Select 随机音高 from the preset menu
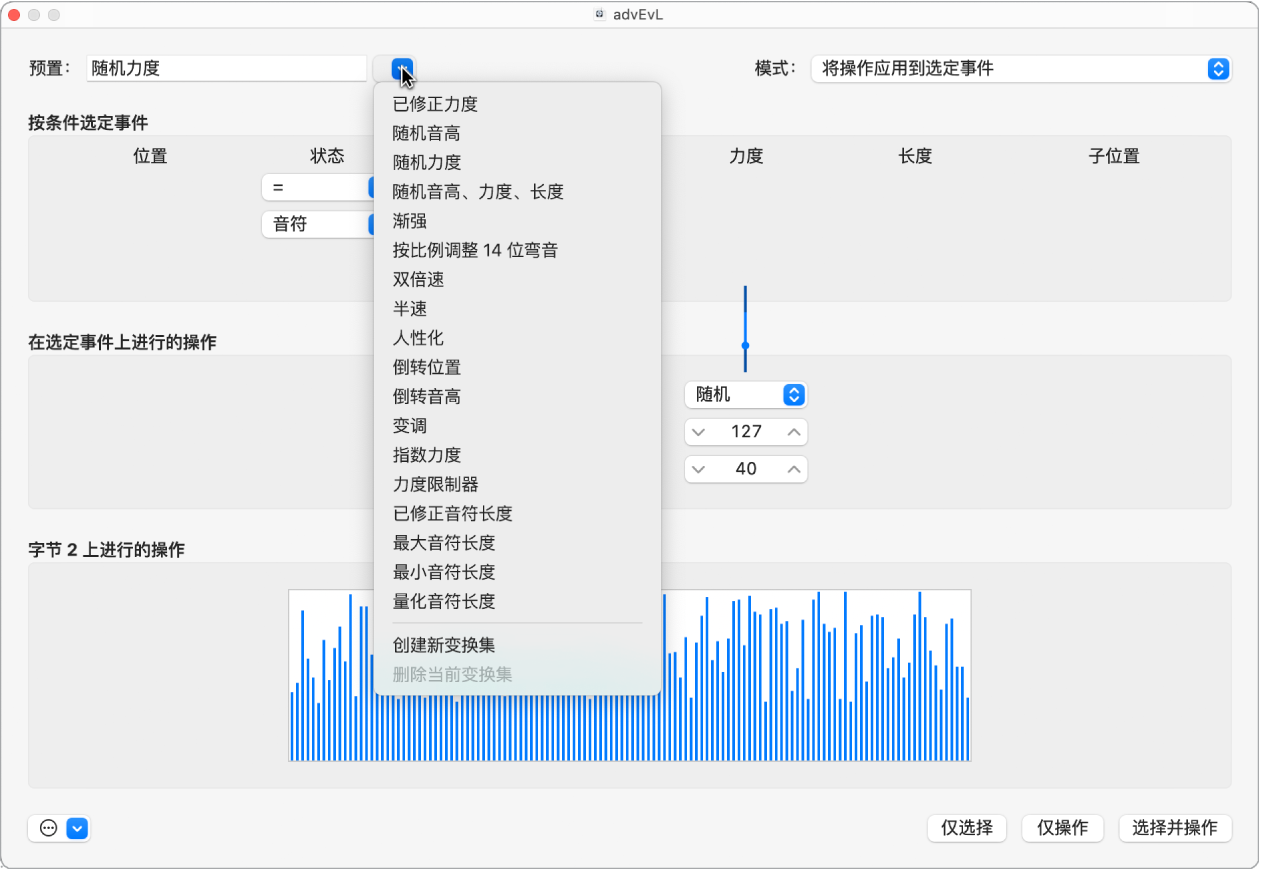1261x870 pixels. [x=423, y=132]
